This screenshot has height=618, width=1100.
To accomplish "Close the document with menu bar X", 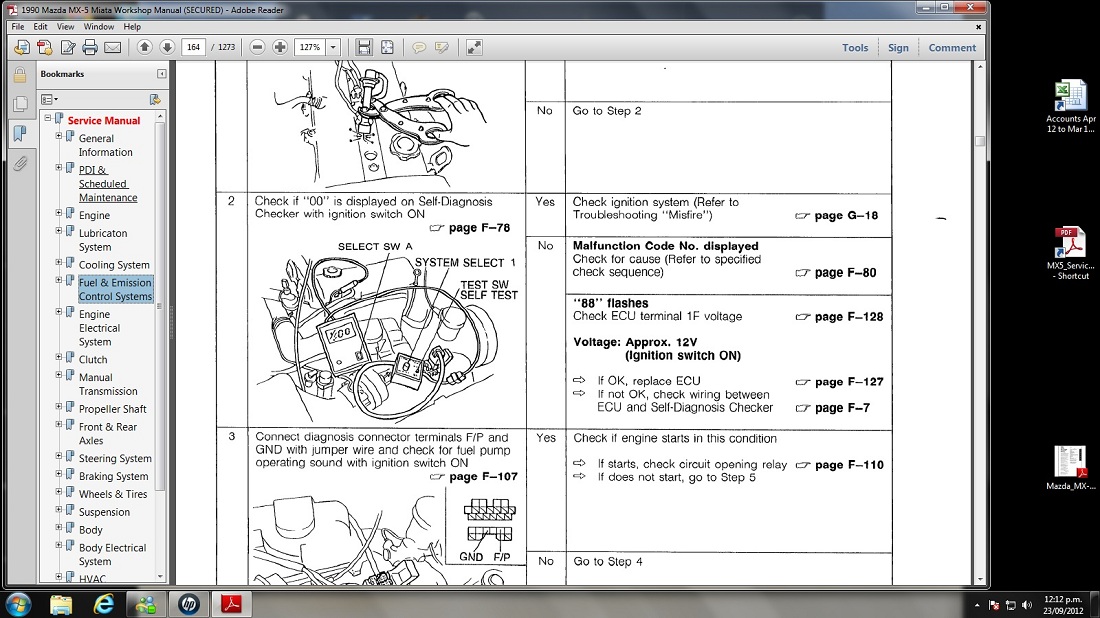I will click(x=978, y=27).
